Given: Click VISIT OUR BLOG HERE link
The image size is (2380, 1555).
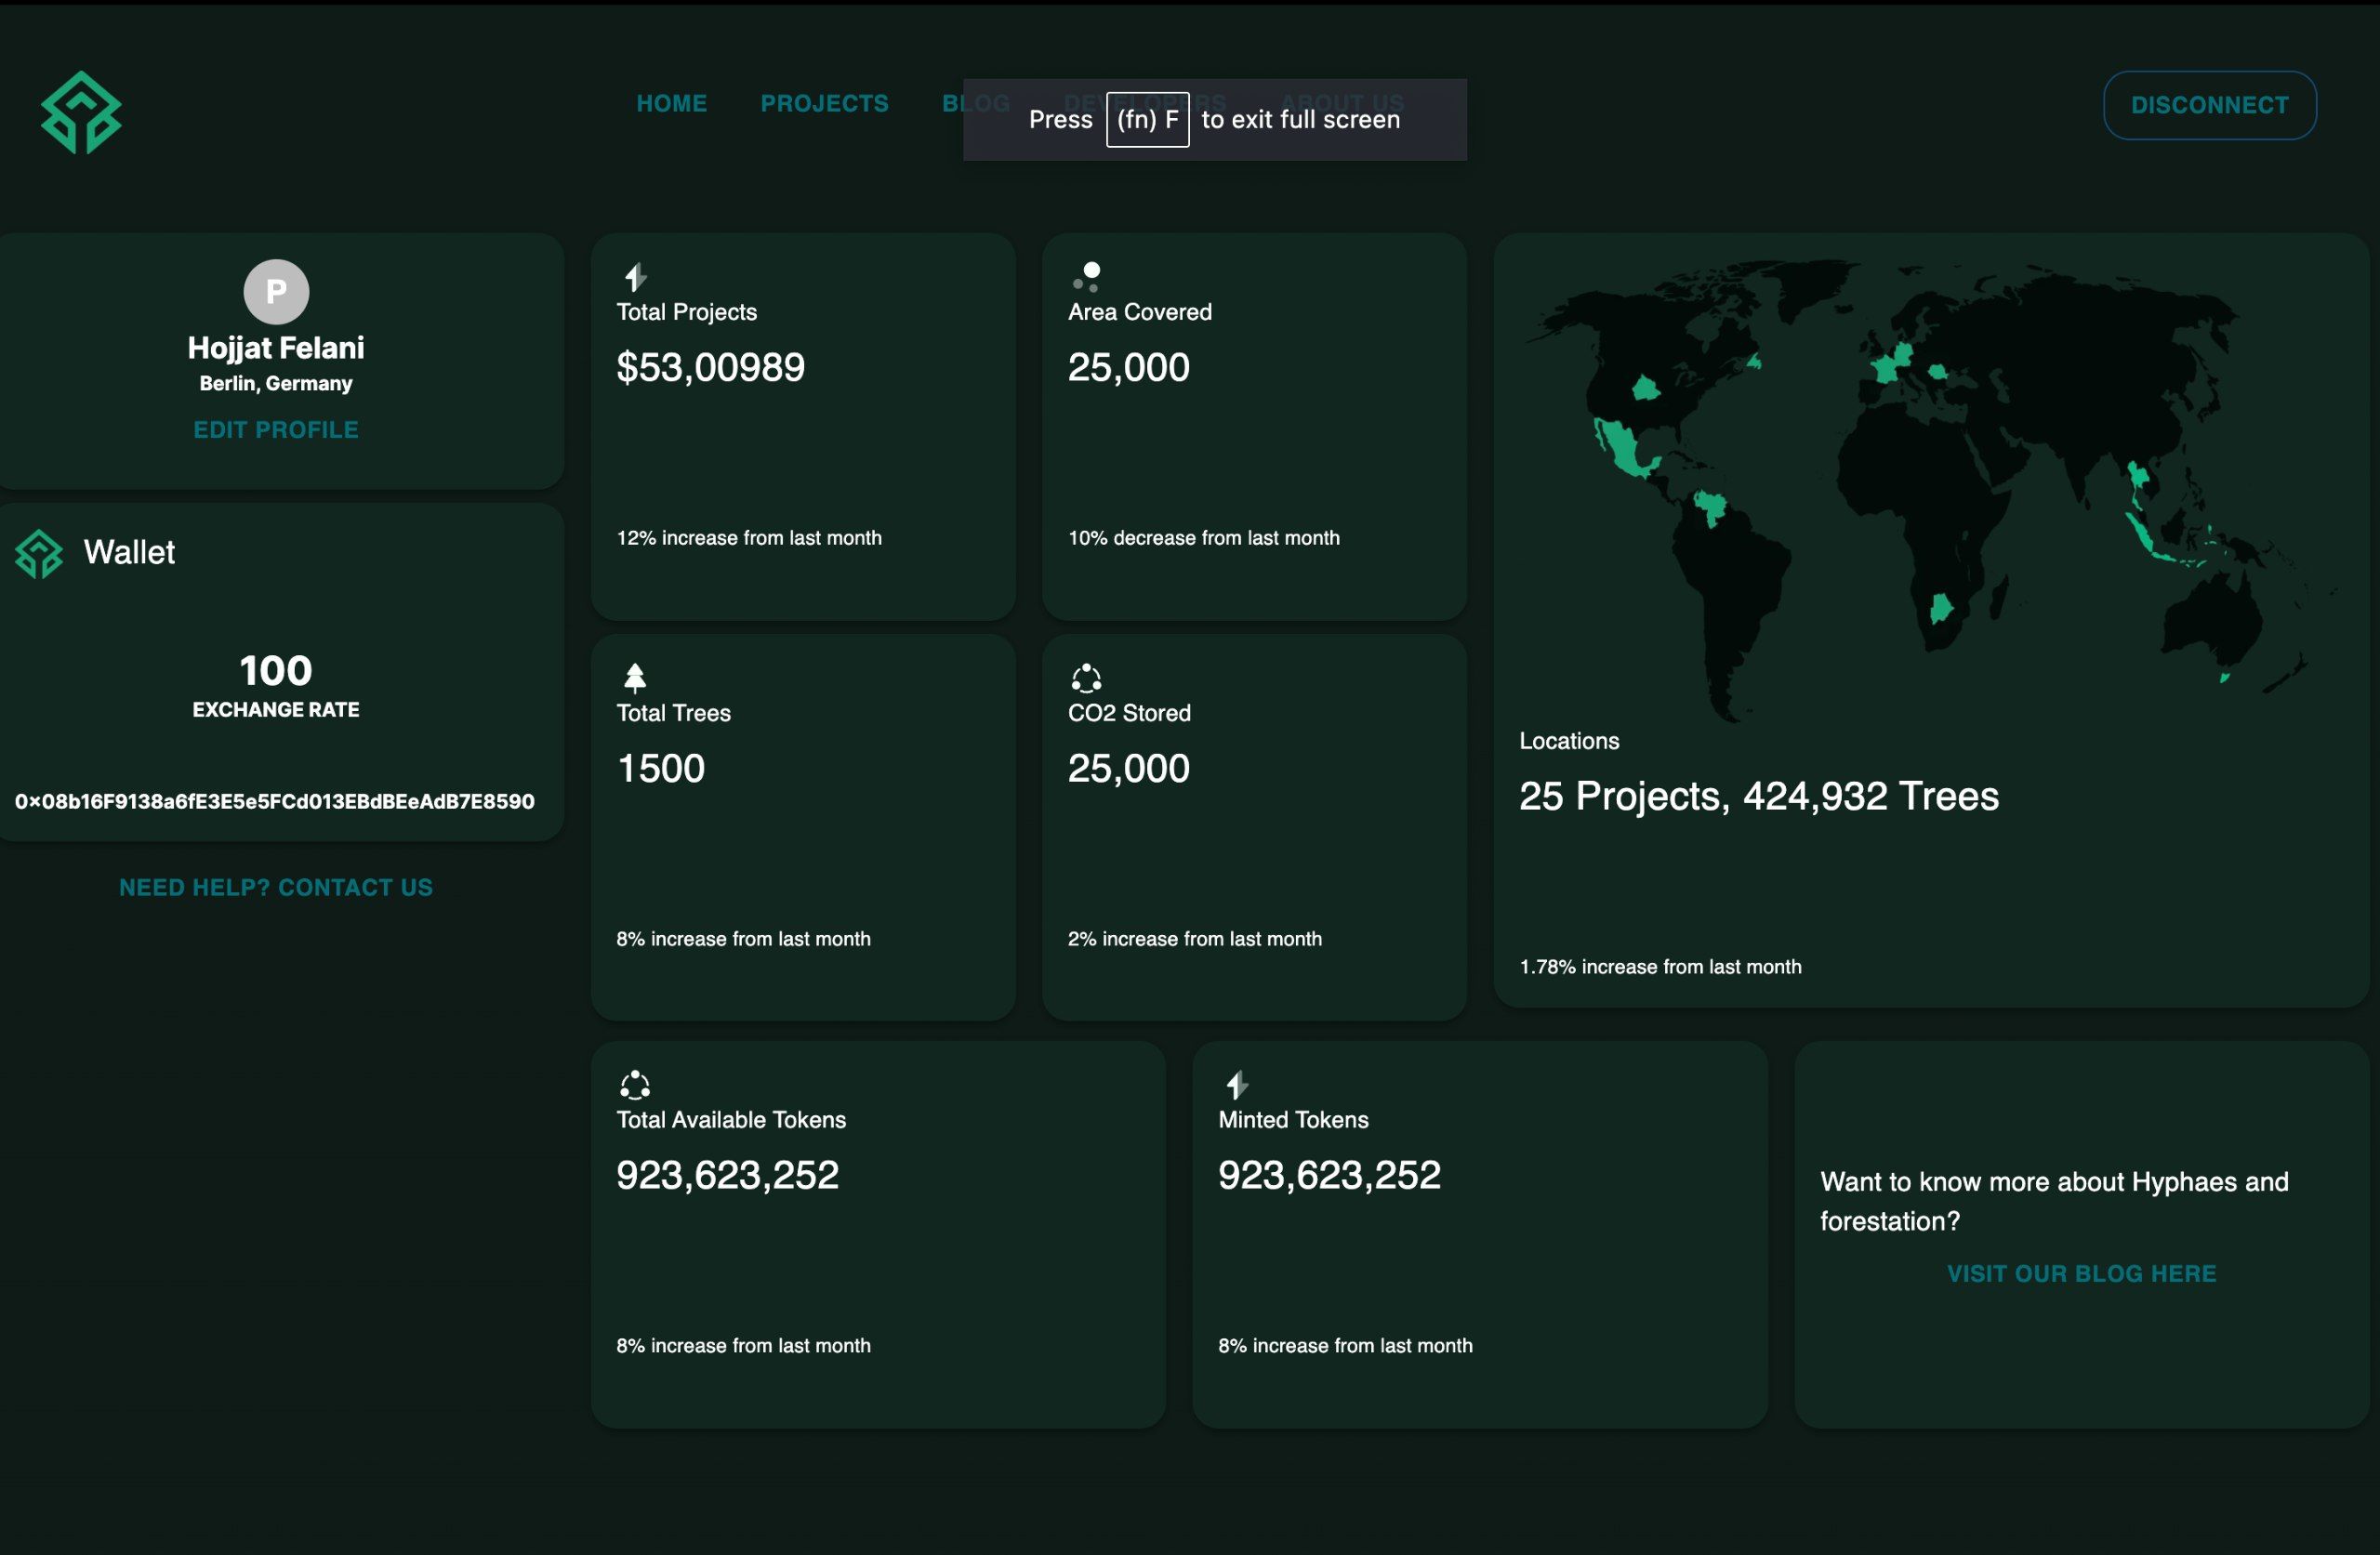Looking at the screenshot, I should 2082,1274.
